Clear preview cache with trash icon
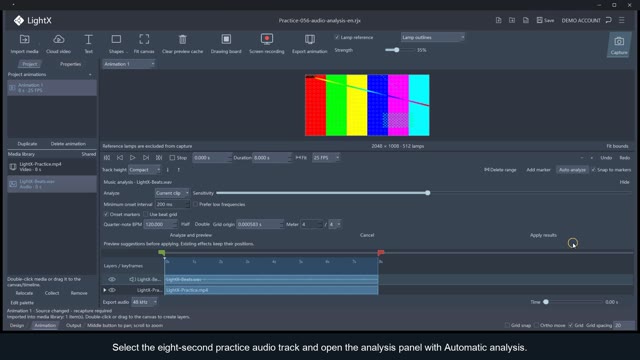Viewport: 640px width, 360px height. (x=182, y=39)
